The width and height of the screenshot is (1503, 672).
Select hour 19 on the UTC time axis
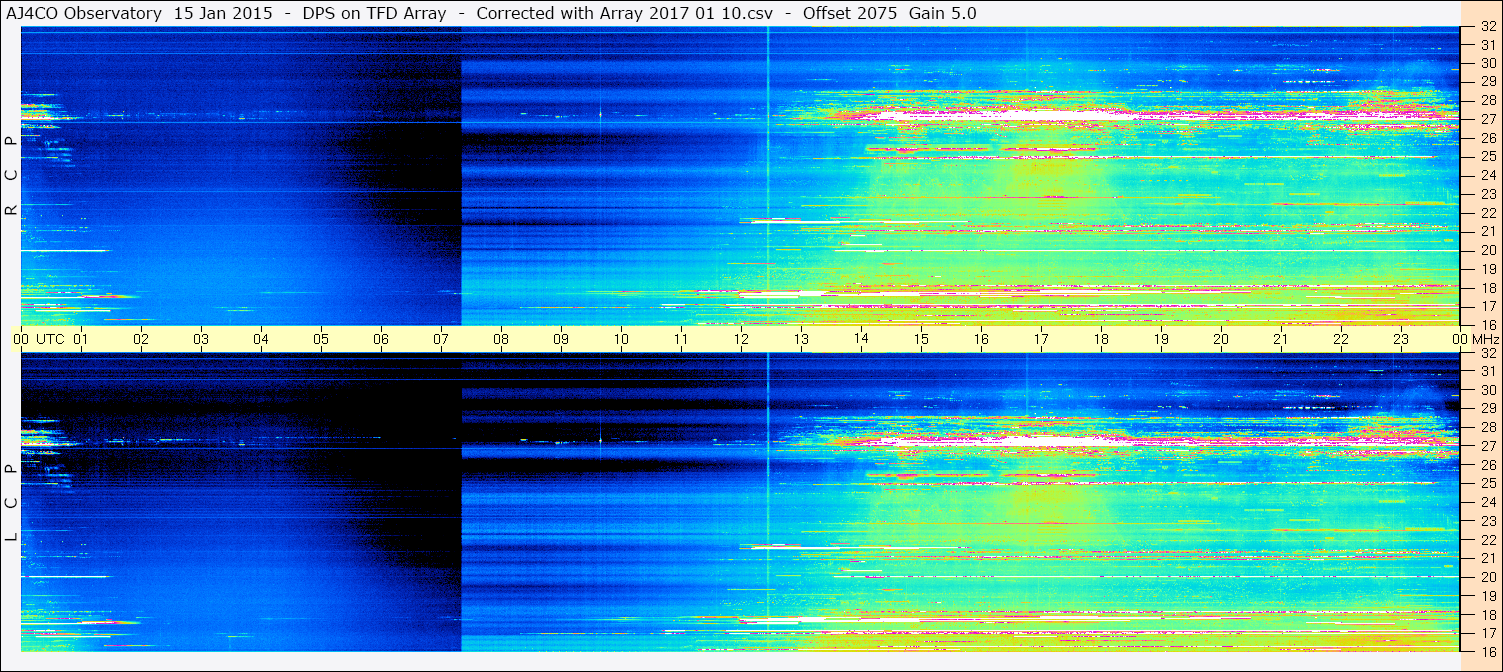coord(1161,339)
